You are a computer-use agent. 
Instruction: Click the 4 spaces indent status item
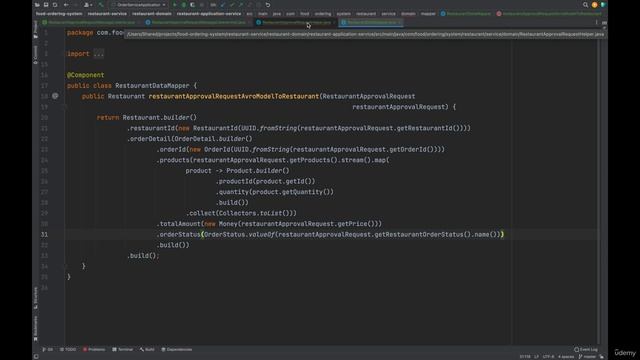coord(566,357)
